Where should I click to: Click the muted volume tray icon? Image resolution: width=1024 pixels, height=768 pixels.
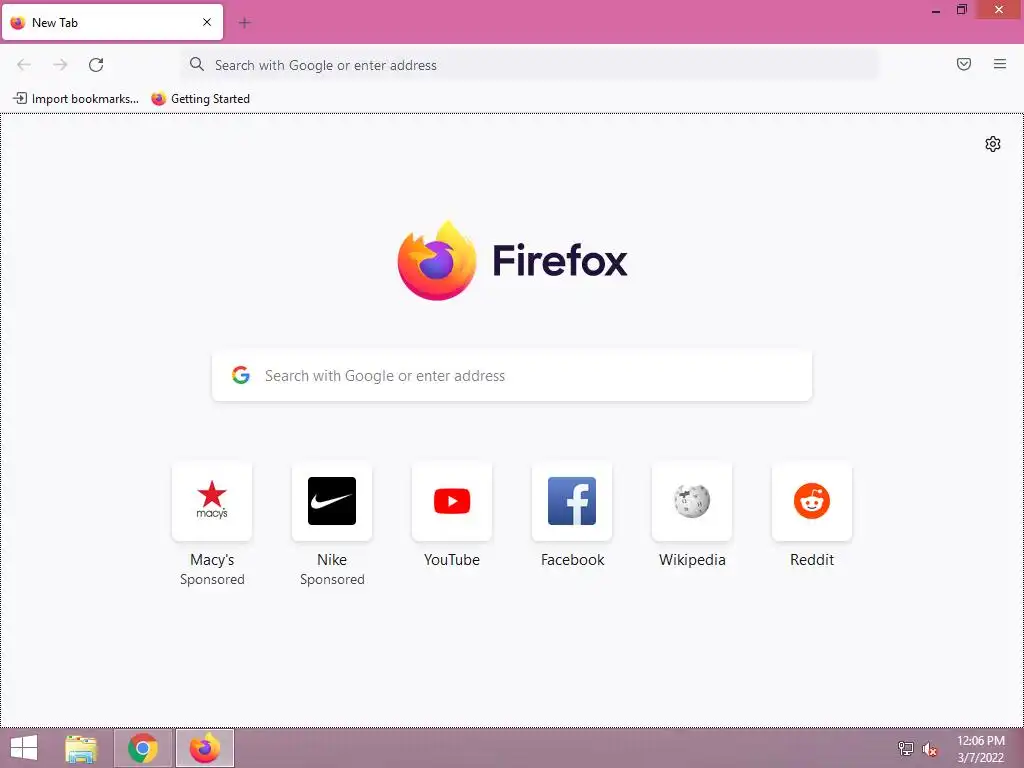coord(929,748)
